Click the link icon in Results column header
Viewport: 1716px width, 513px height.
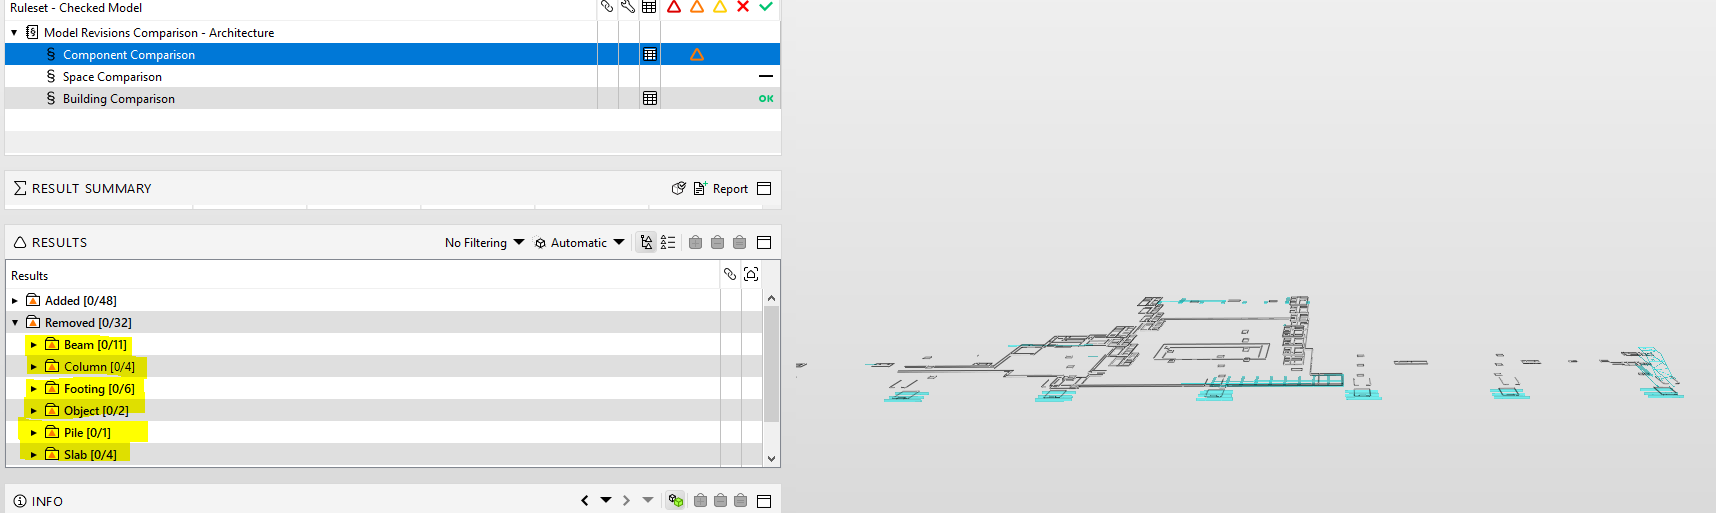(730, 274)
